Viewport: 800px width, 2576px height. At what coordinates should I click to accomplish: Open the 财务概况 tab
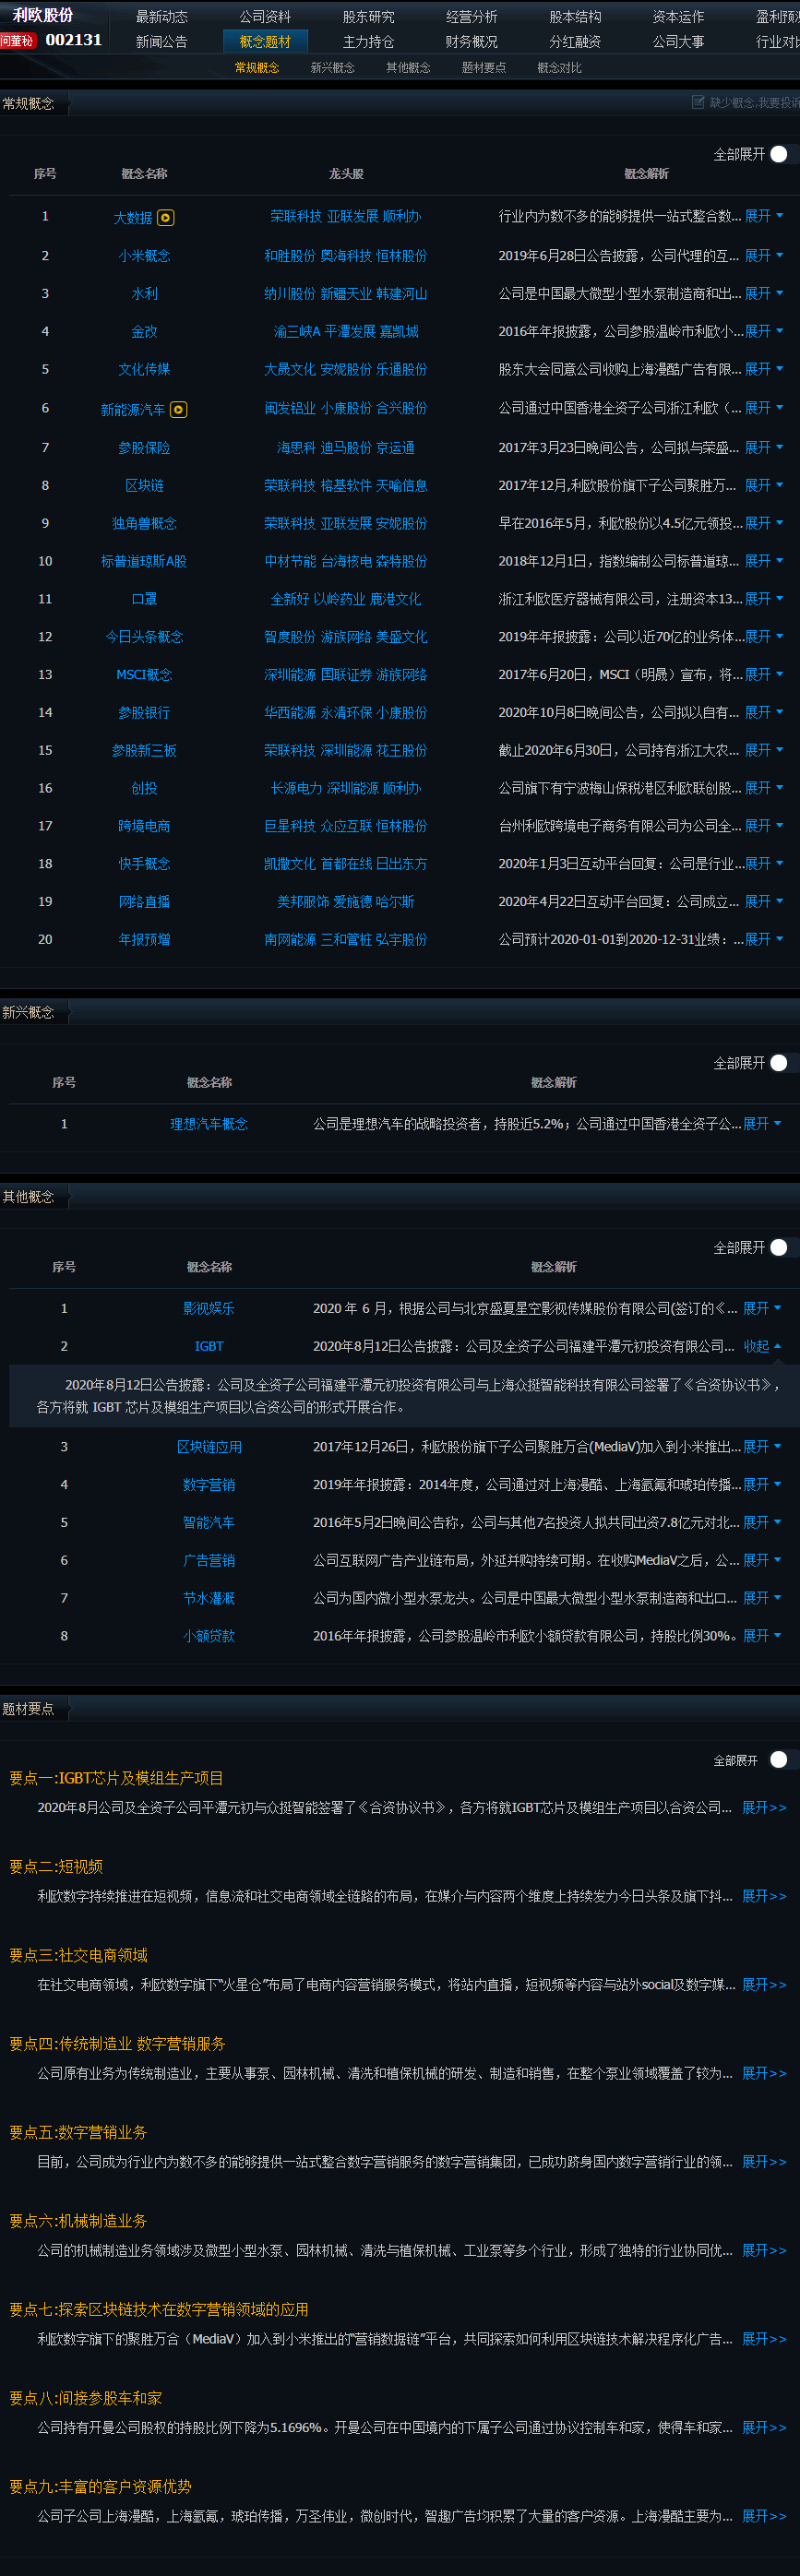click(x=472, y=42)
